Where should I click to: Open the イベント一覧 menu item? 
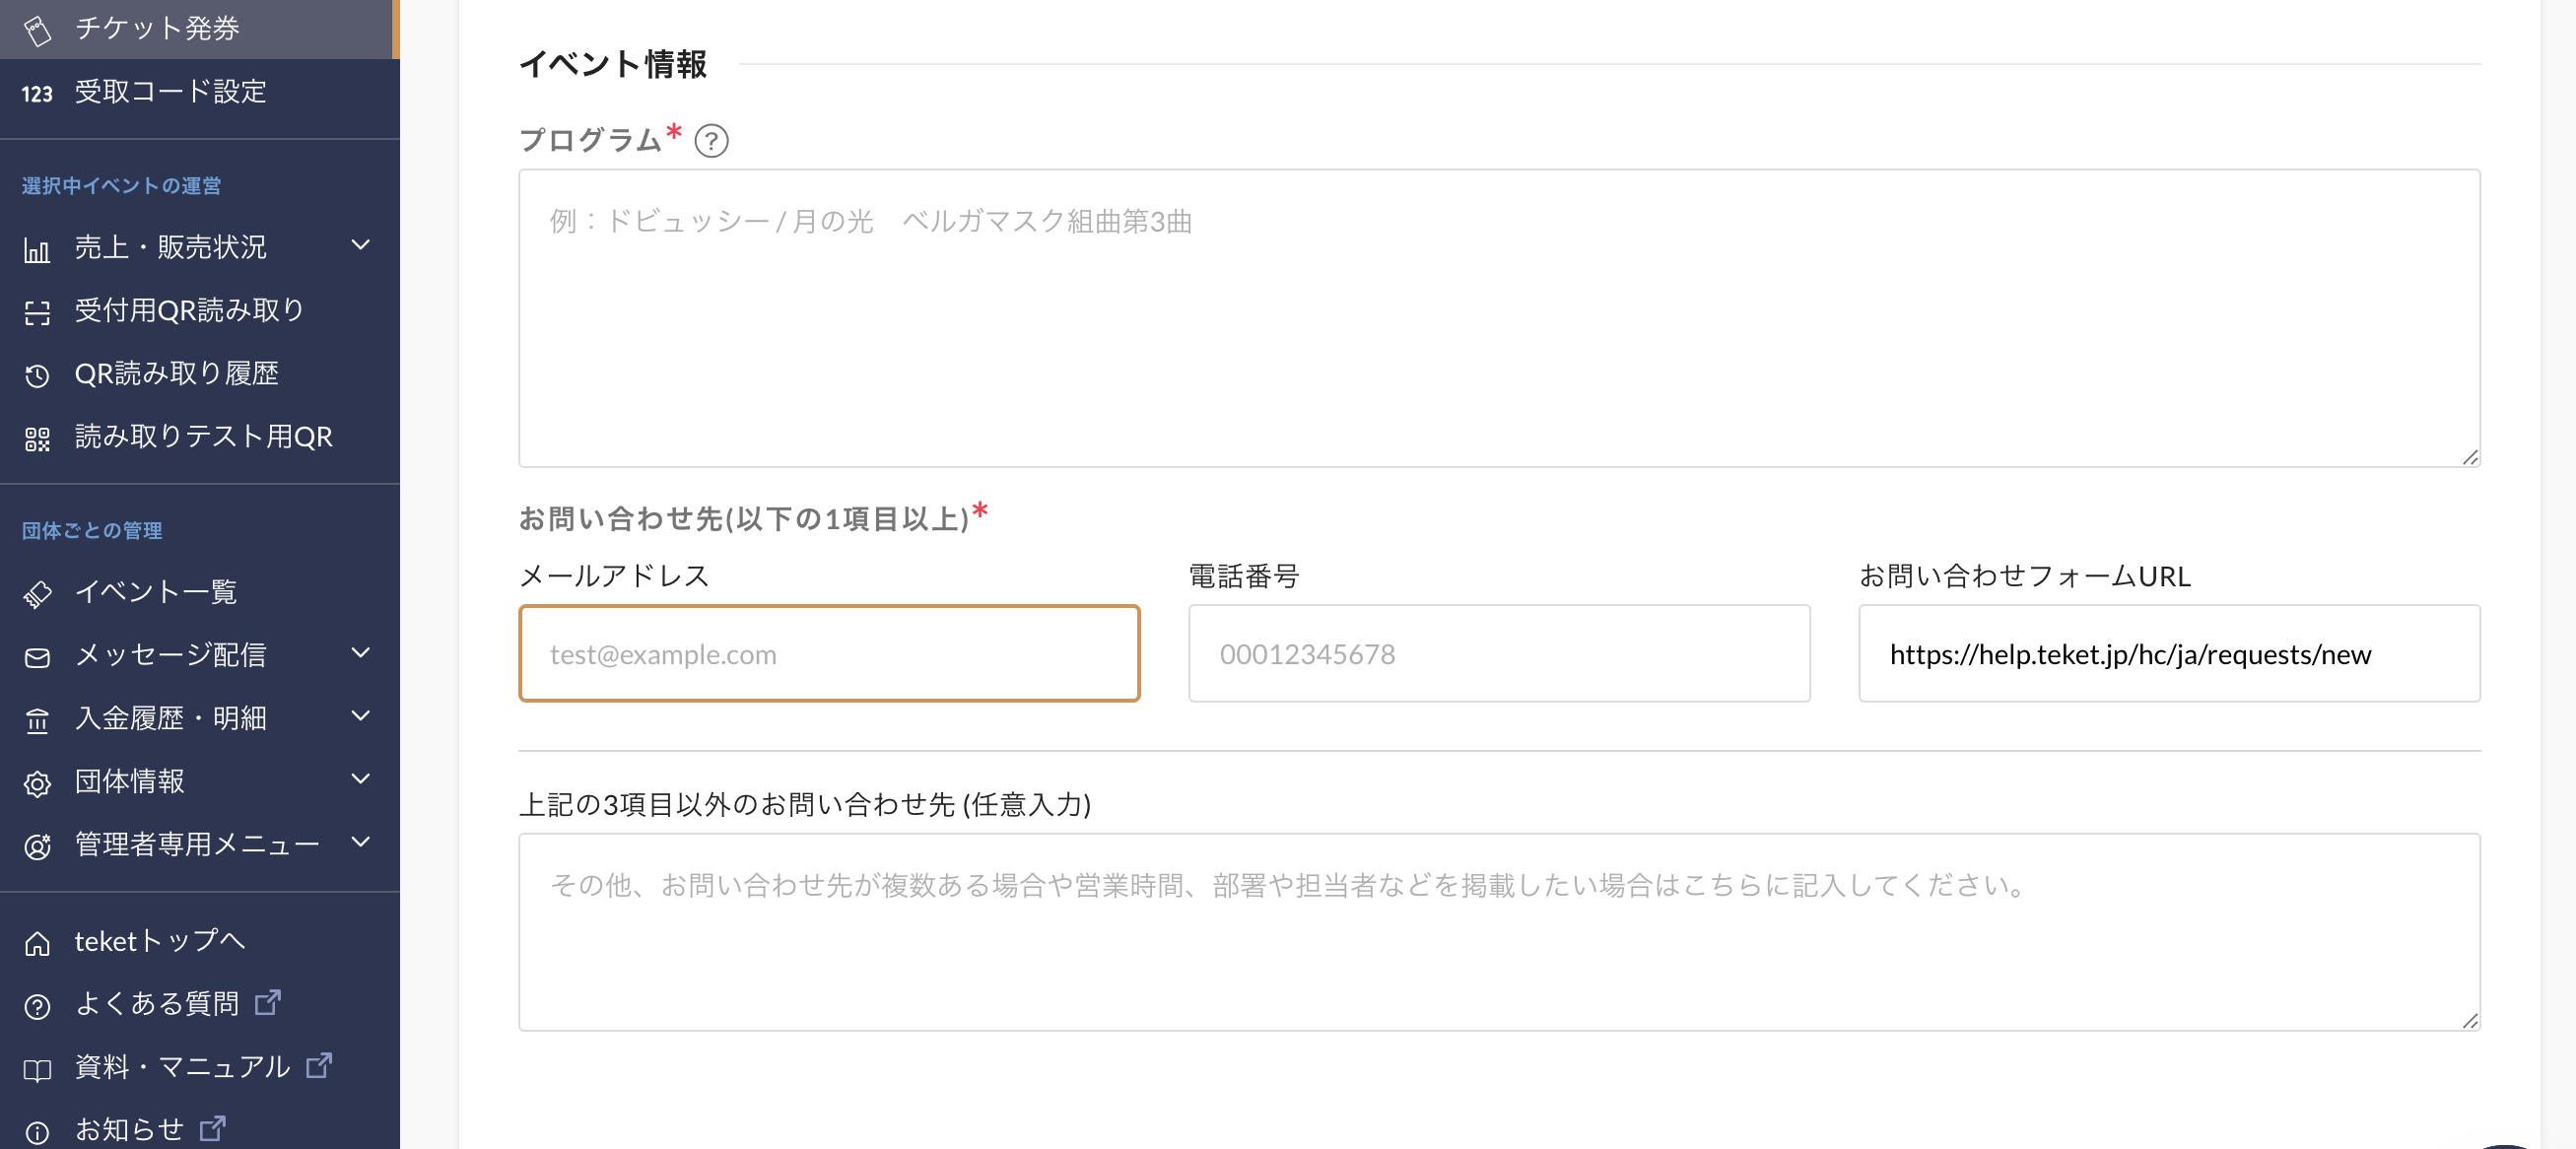click(x=155, y=592)
